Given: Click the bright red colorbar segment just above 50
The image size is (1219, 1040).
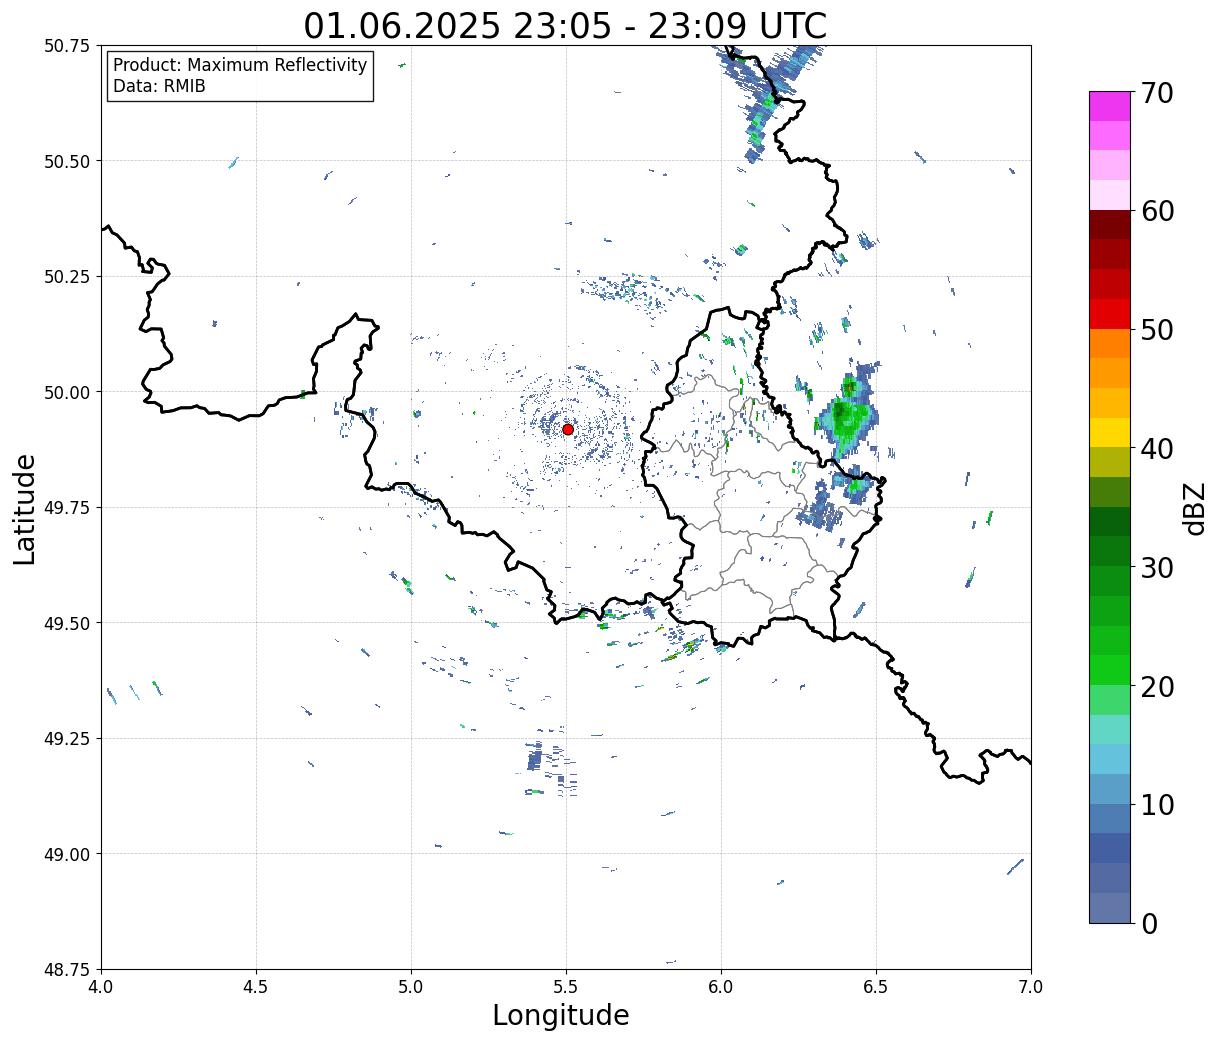Looking at the screenshot, I should click(1110, 314).
